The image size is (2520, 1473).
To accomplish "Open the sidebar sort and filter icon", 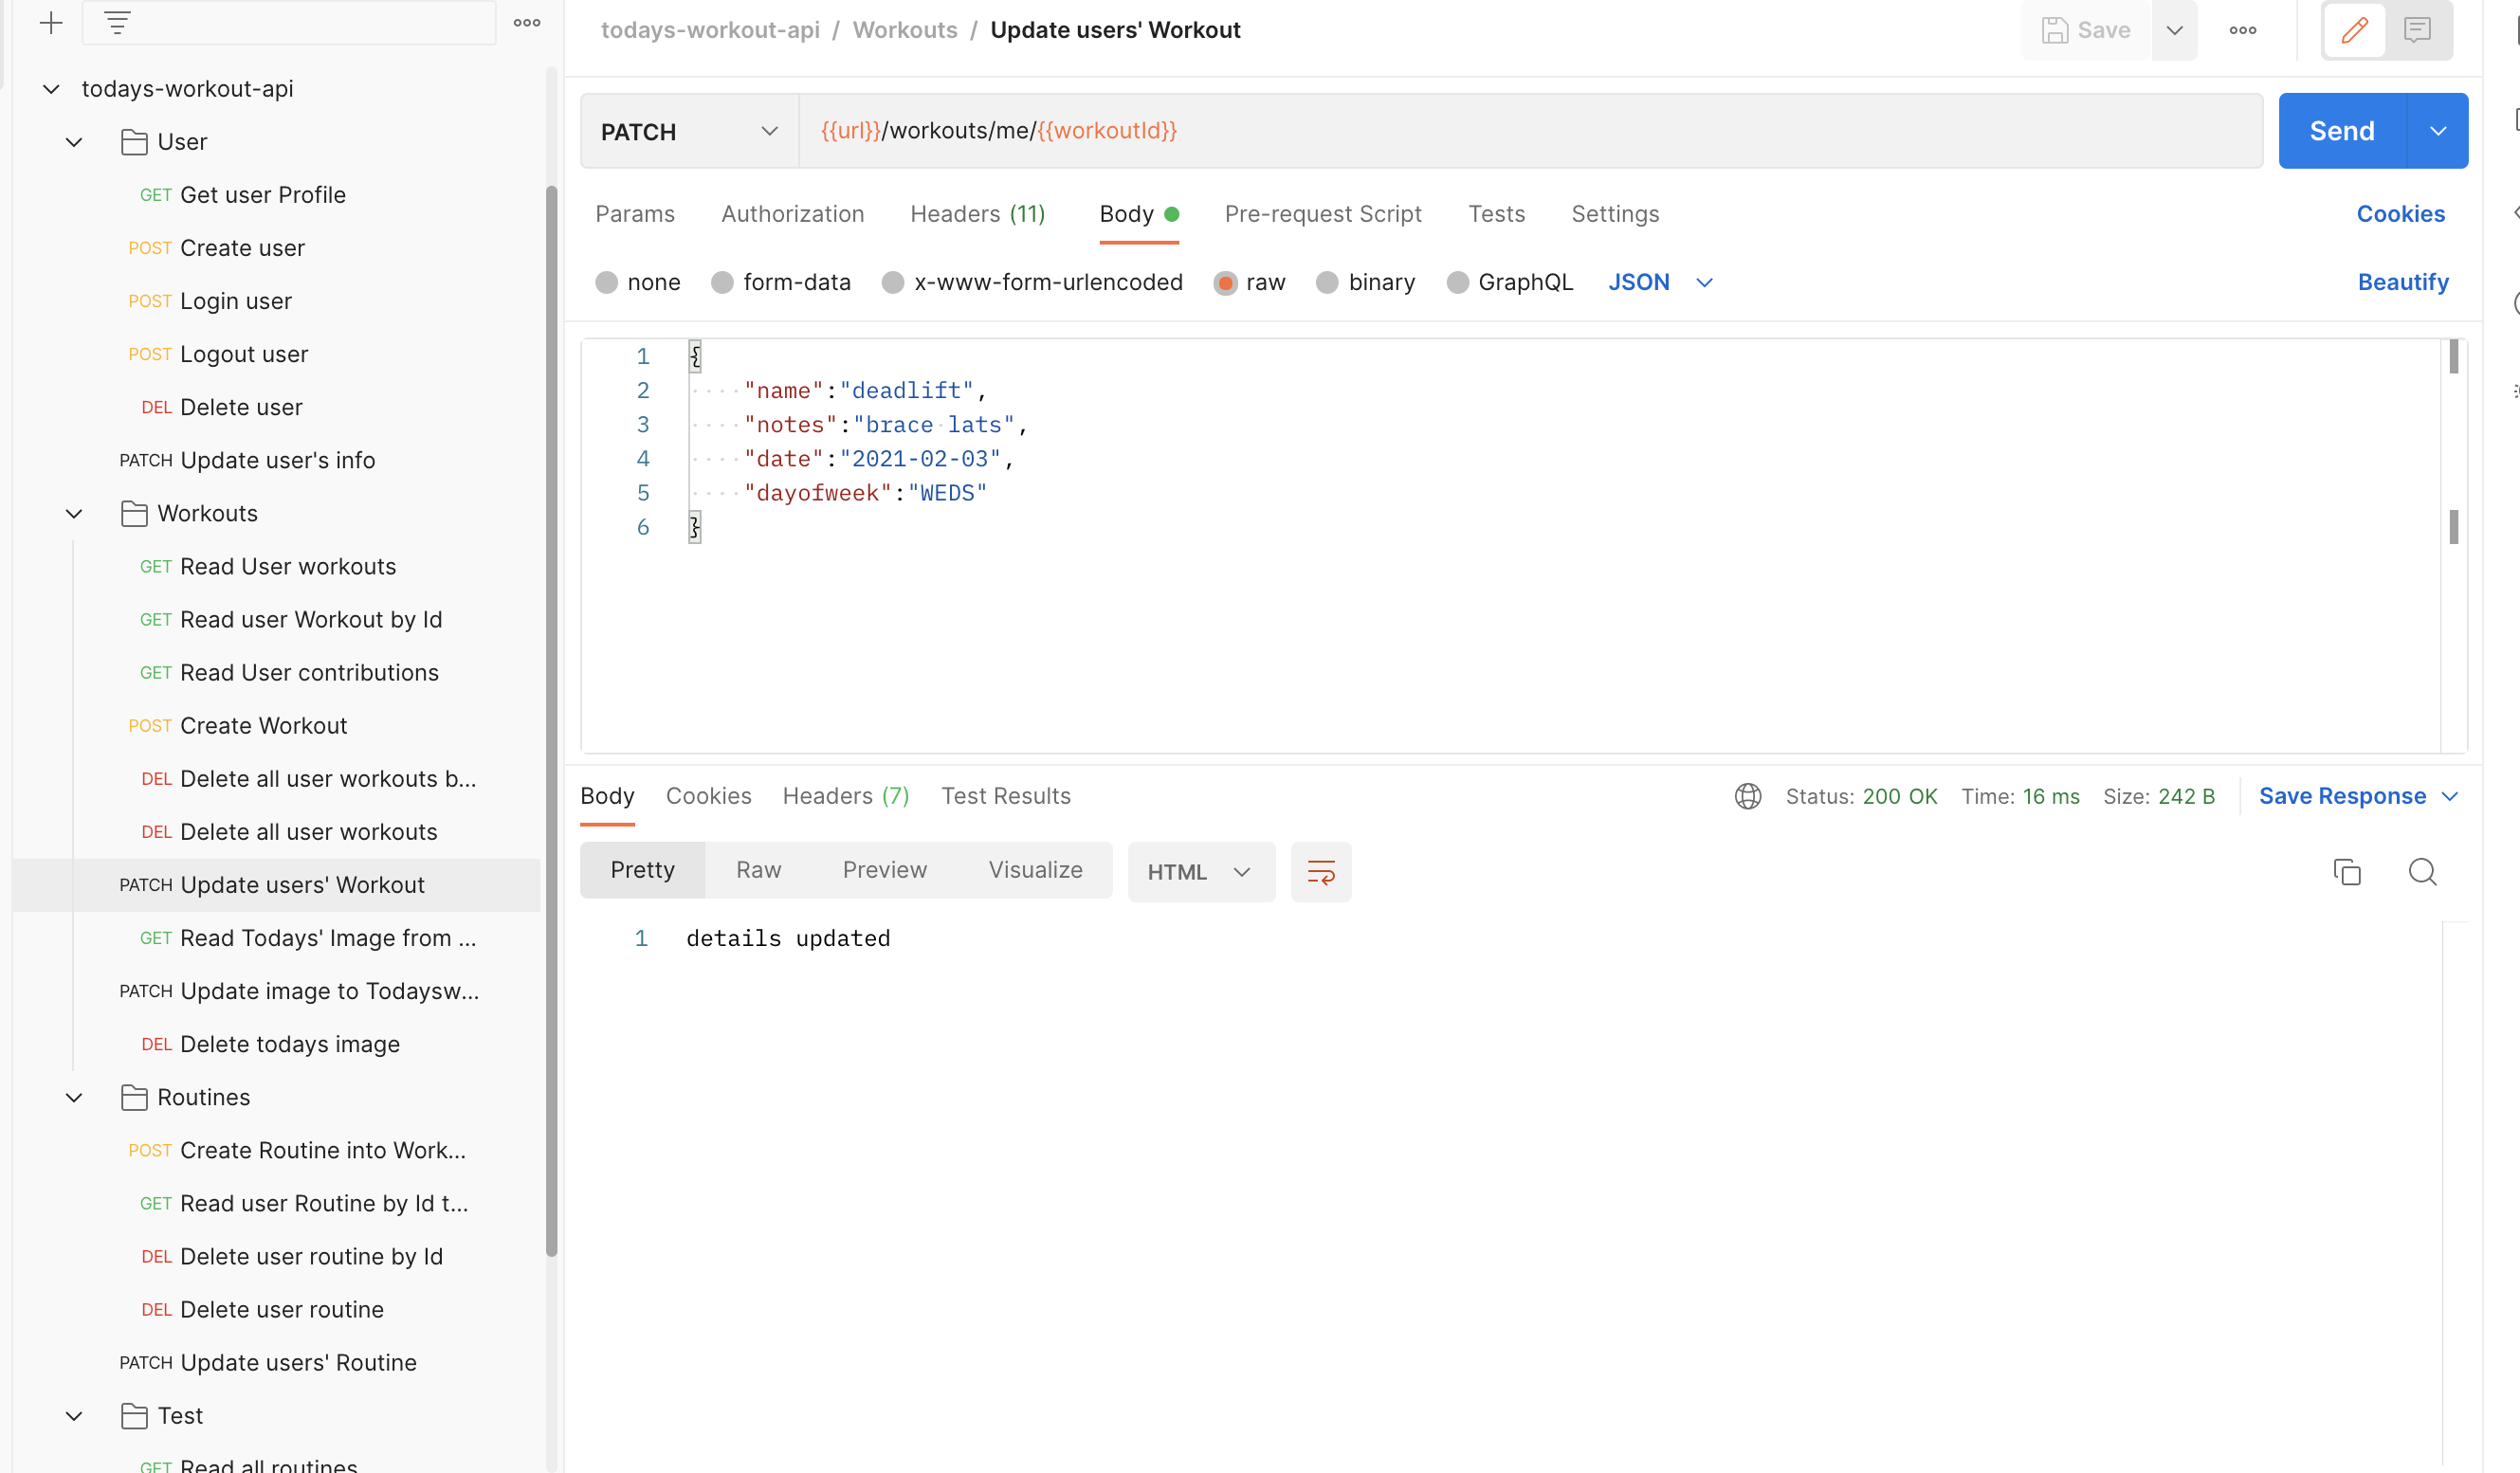I will [118, 21].
